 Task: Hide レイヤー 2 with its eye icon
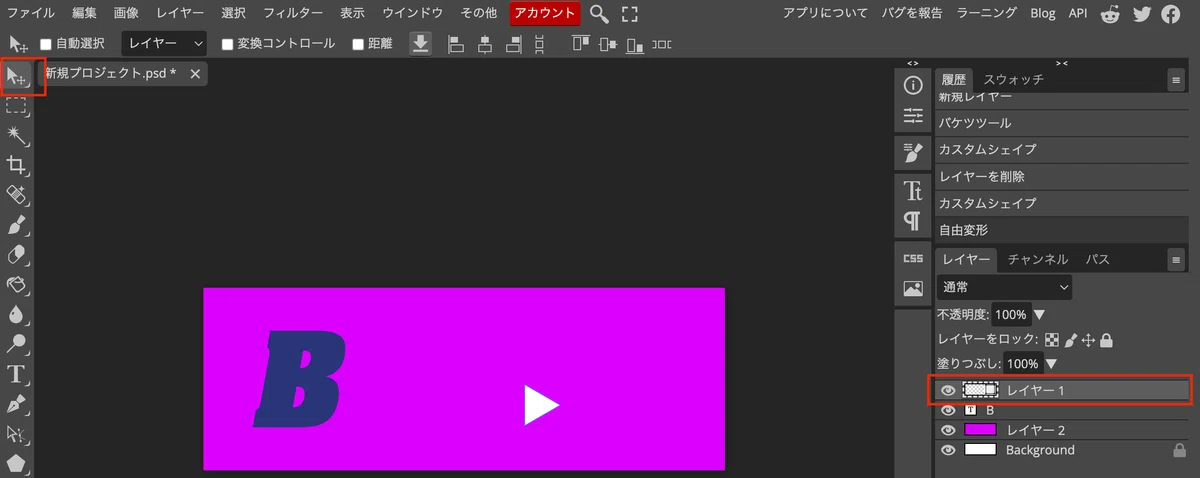point(948,430)
